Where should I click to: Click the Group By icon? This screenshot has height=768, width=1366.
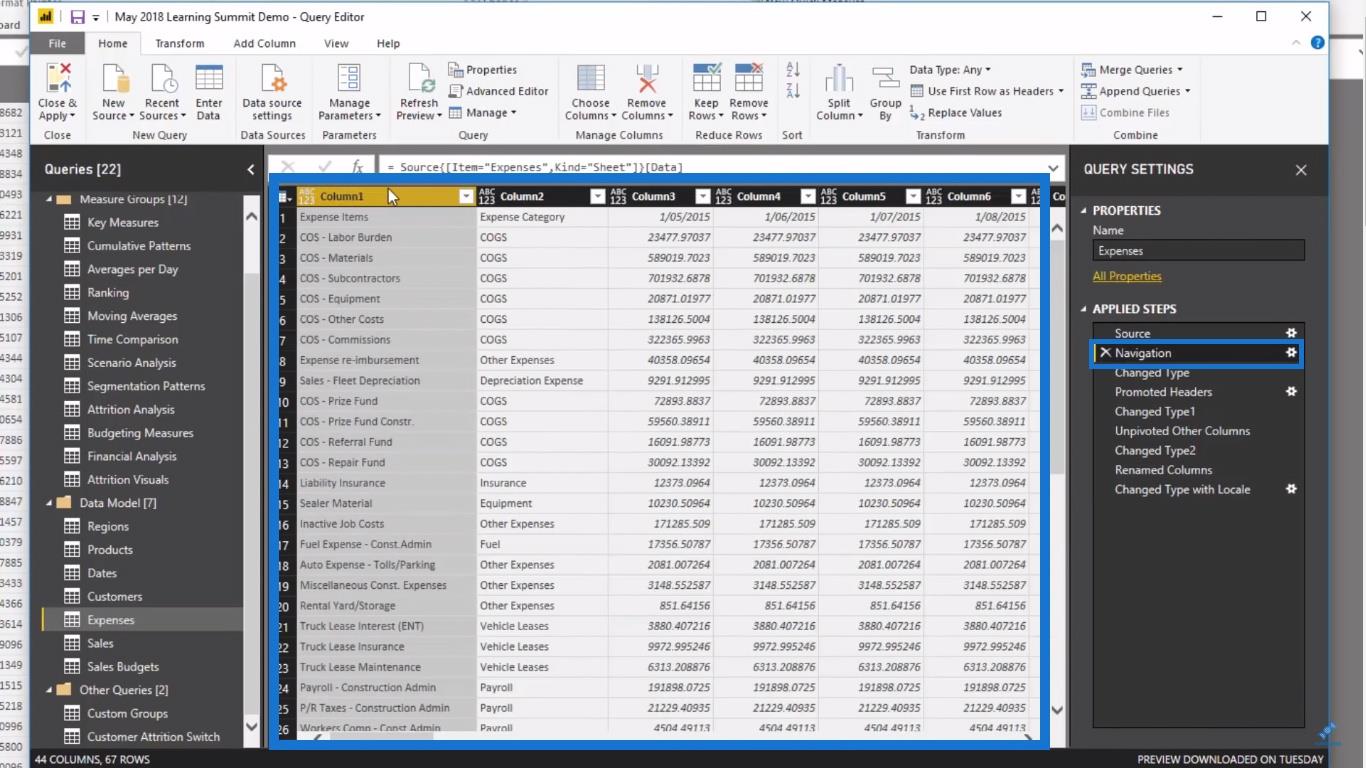click(885, 79)
